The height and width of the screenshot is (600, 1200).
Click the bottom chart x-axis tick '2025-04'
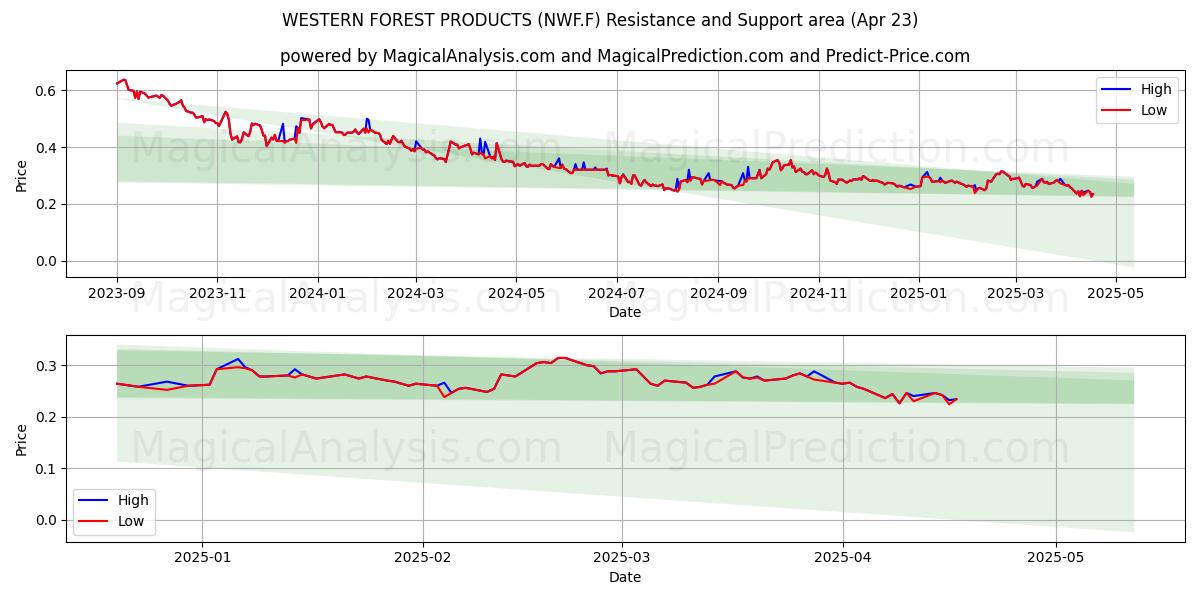(843, 559)
